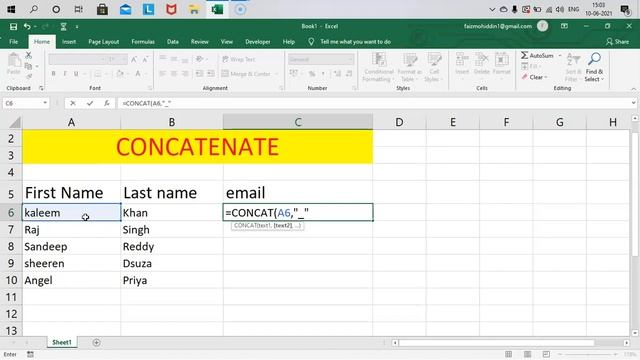The image size is (640, 360).
Task: Open the Number Format General dropdown
Action: (x=321, y=60)
